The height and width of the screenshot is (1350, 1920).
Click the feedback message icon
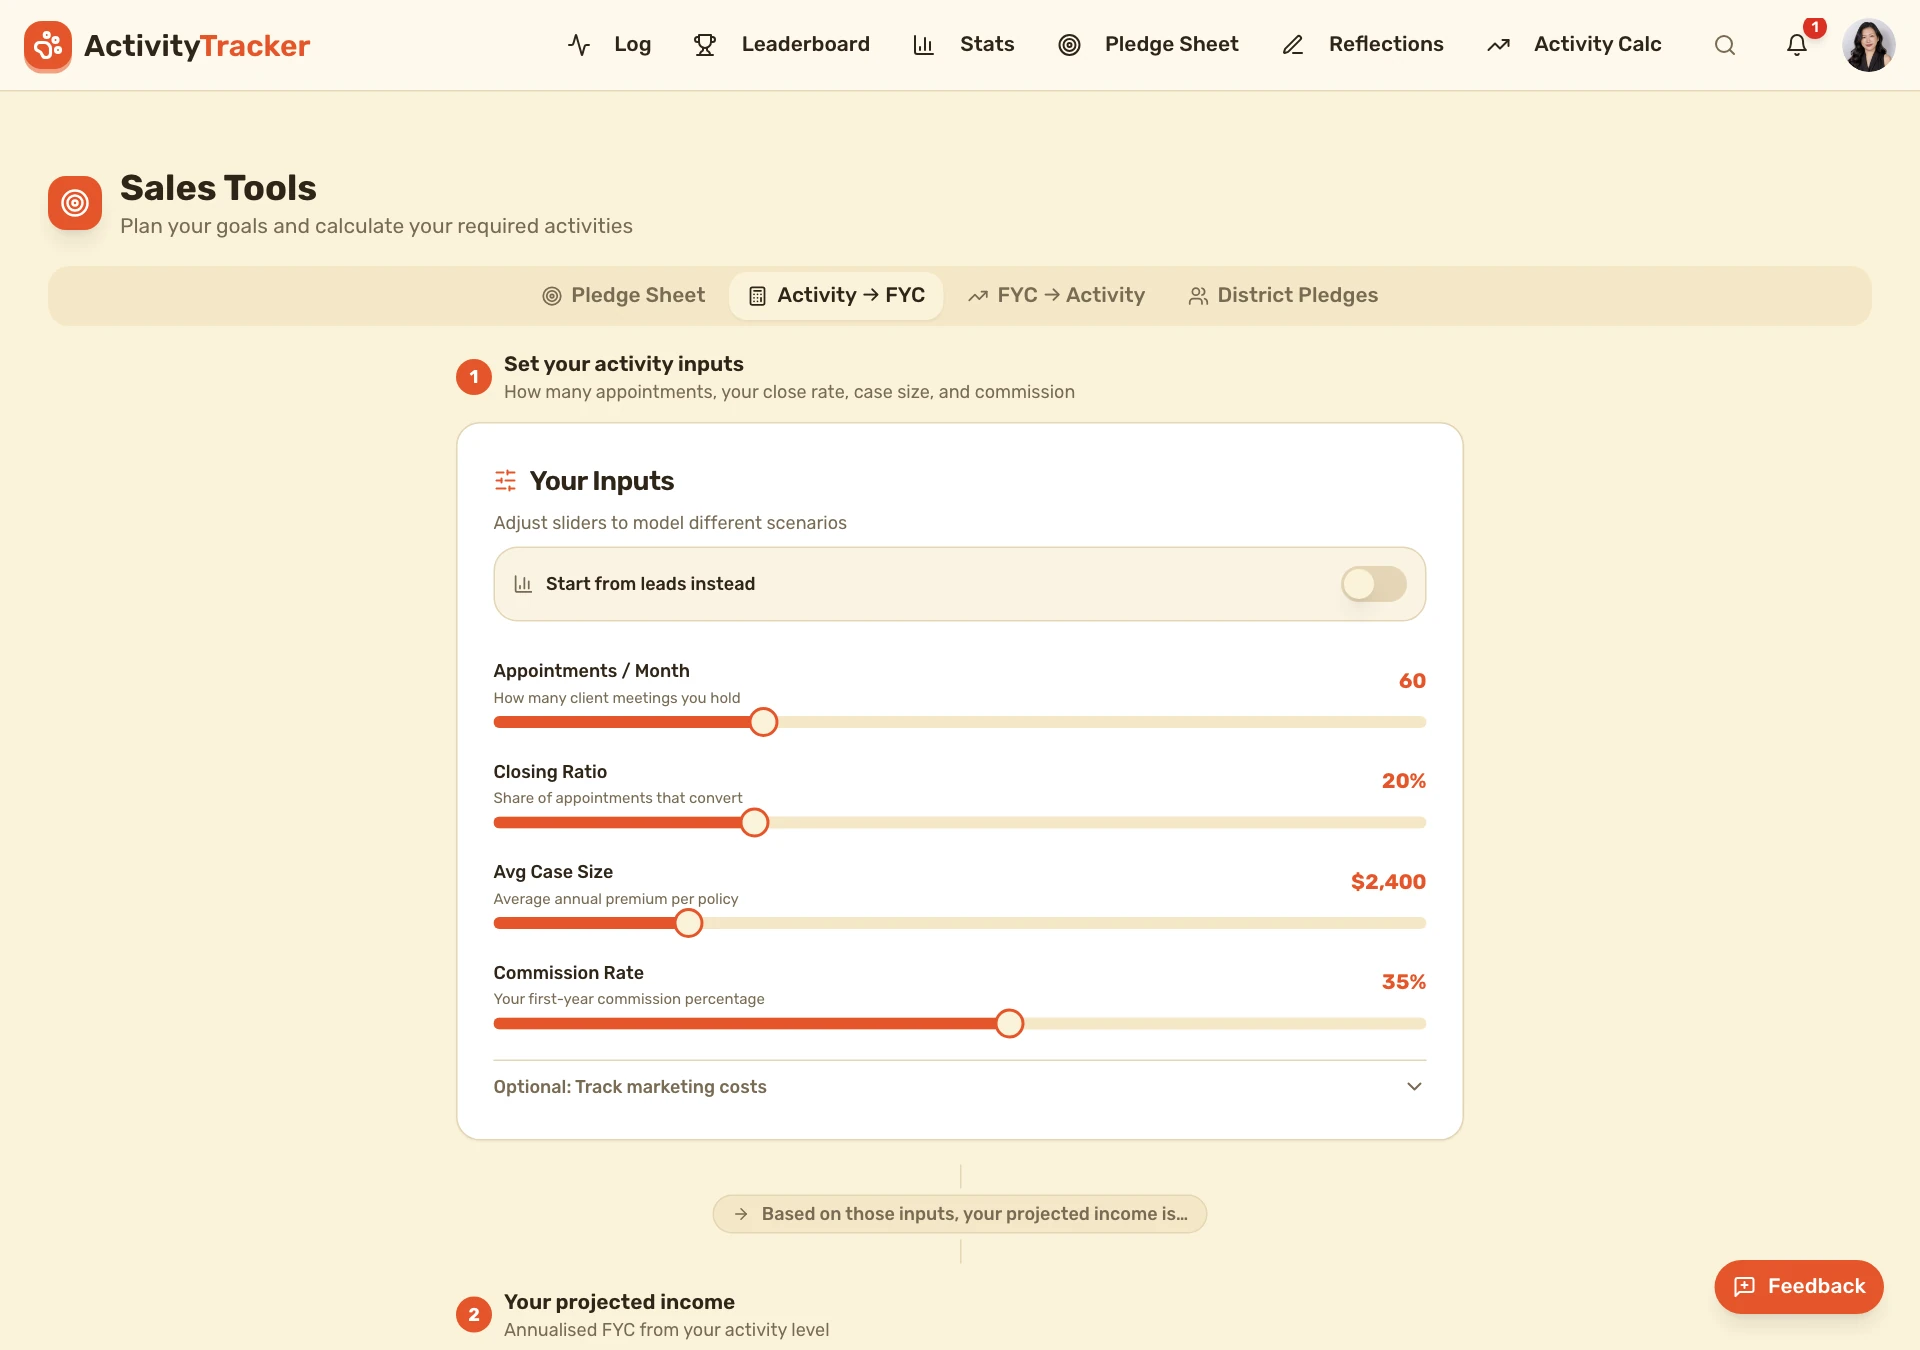pos(1745,1287)
